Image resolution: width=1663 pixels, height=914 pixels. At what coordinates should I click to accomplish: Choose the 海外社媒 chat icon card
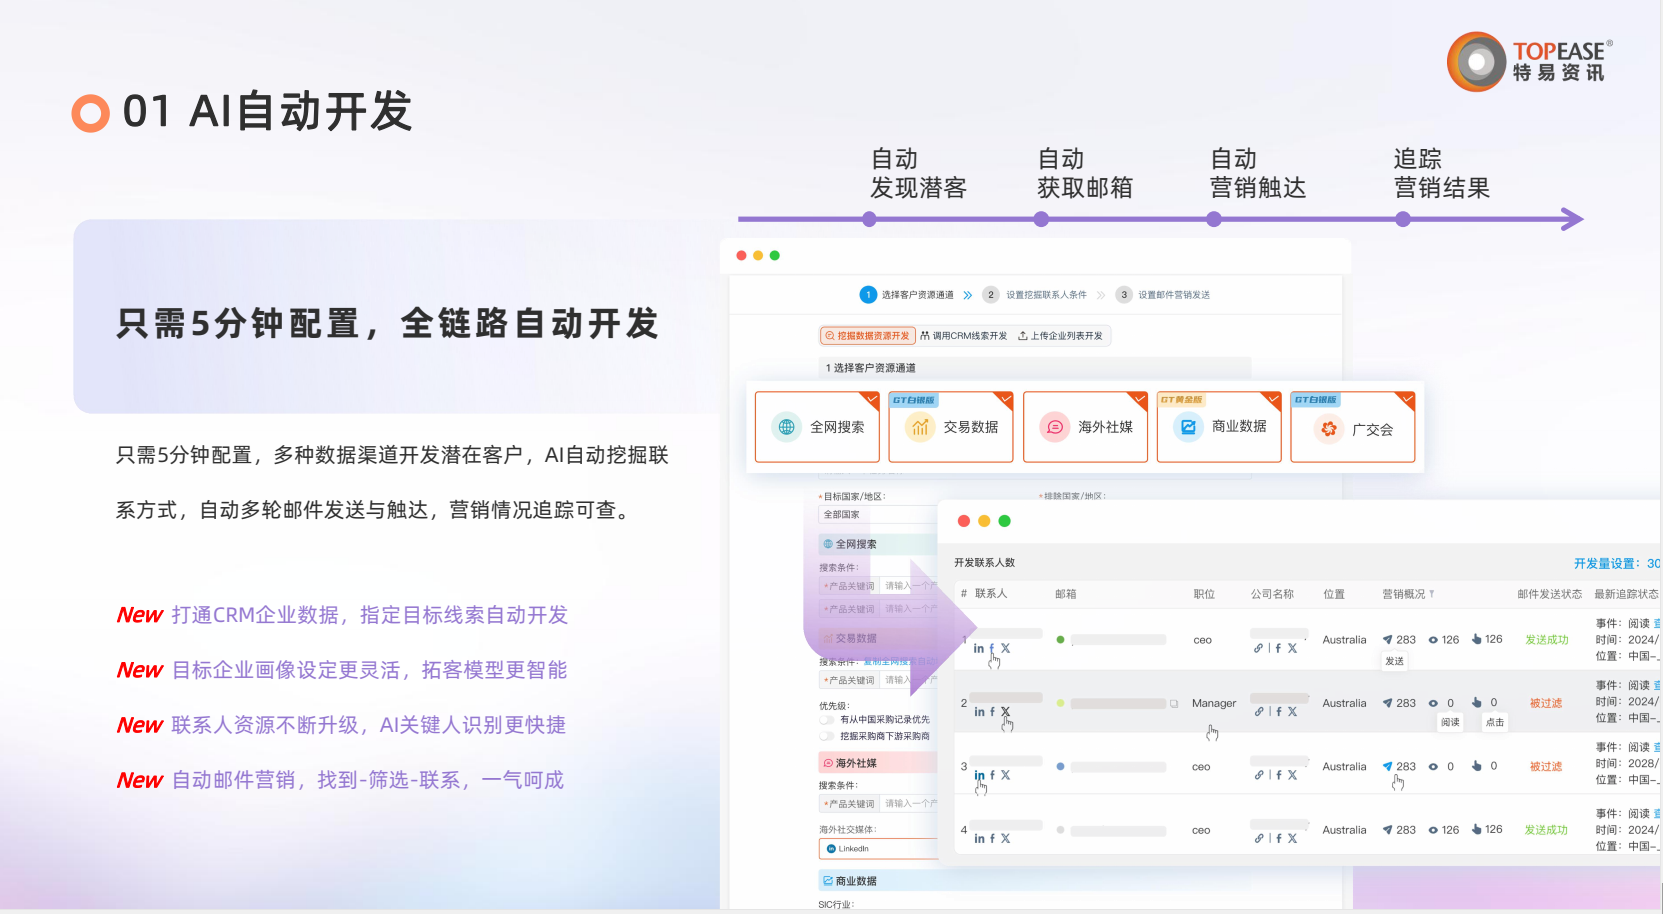tap(1085, 427)
